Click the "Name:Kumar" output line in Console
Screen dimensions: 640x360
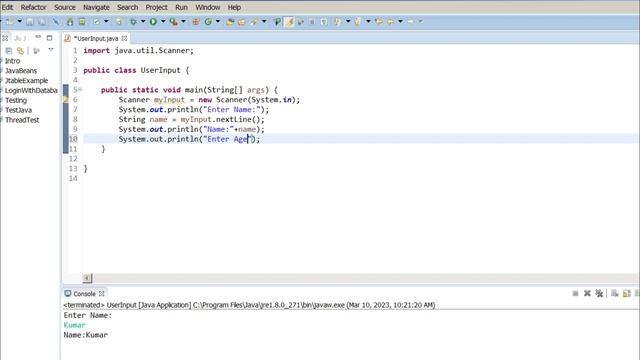click(86, 335)
